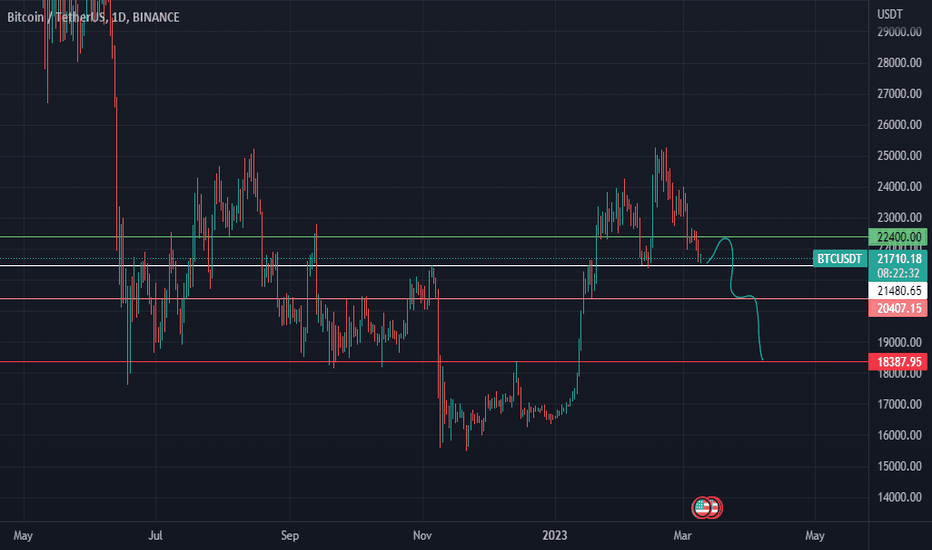The width and height of the screenshot is (932, 550).
Task: Select the 21710.18 current price label
Action: click(x=898, y=259)
